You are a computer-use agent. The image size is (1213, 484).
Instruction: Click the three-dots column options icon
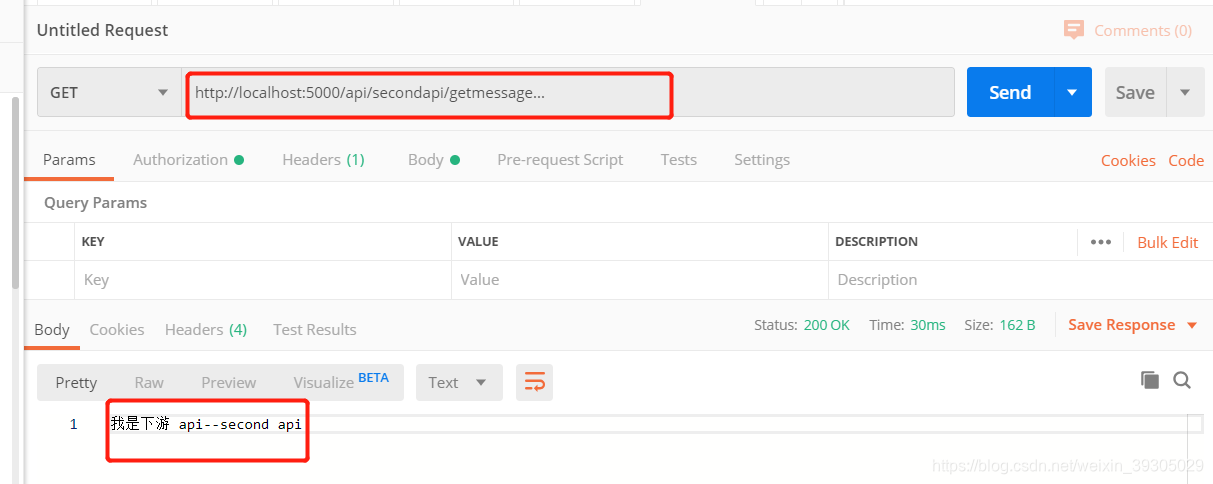point(1101,242)
